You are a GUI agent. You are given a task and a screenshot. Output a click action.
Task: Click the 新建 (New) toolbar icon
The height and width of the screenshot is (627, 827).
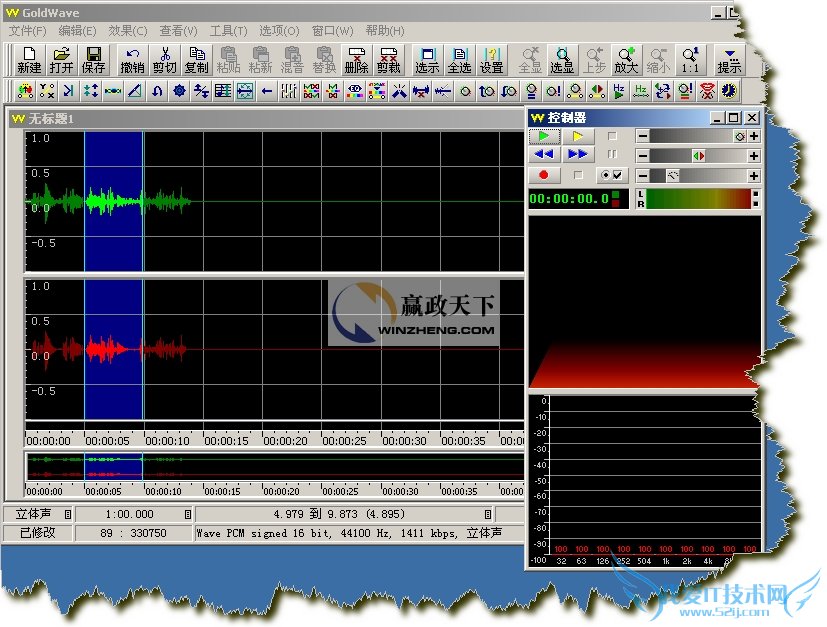(x=29, y=60)
